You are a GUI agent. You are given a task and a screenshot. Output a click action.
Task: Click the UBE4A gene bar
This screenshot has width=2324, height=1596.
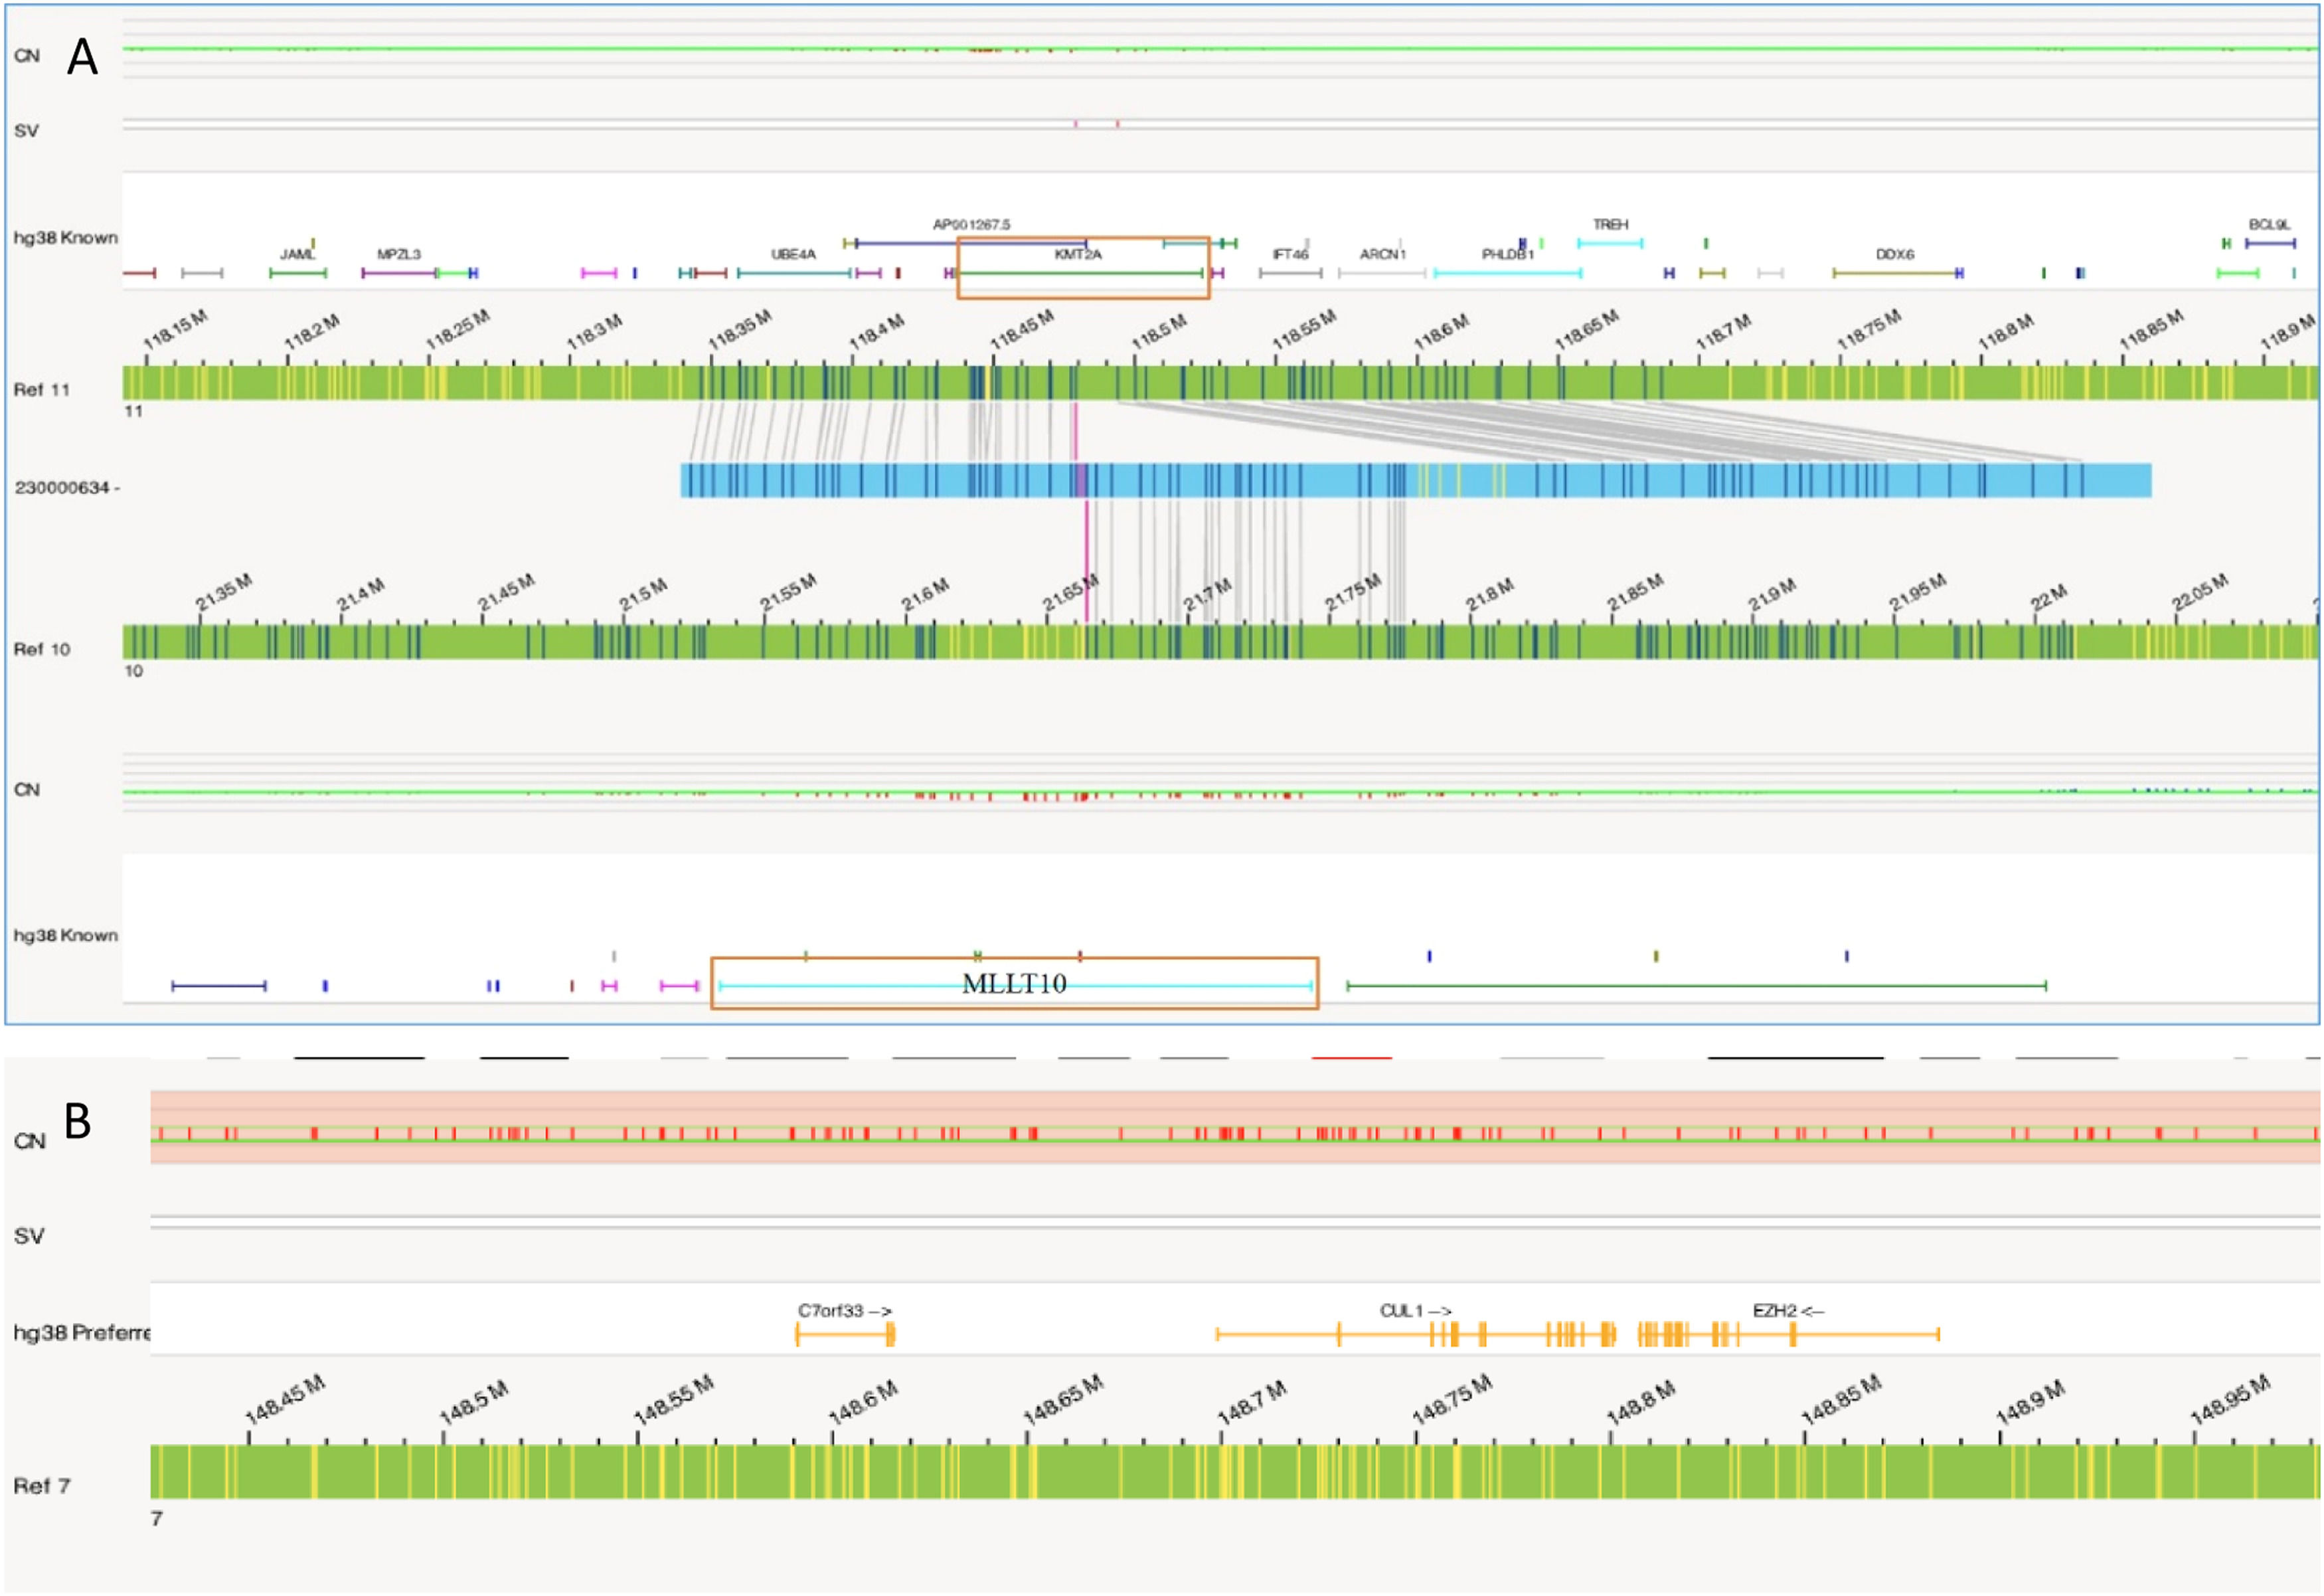coord(794,272)
